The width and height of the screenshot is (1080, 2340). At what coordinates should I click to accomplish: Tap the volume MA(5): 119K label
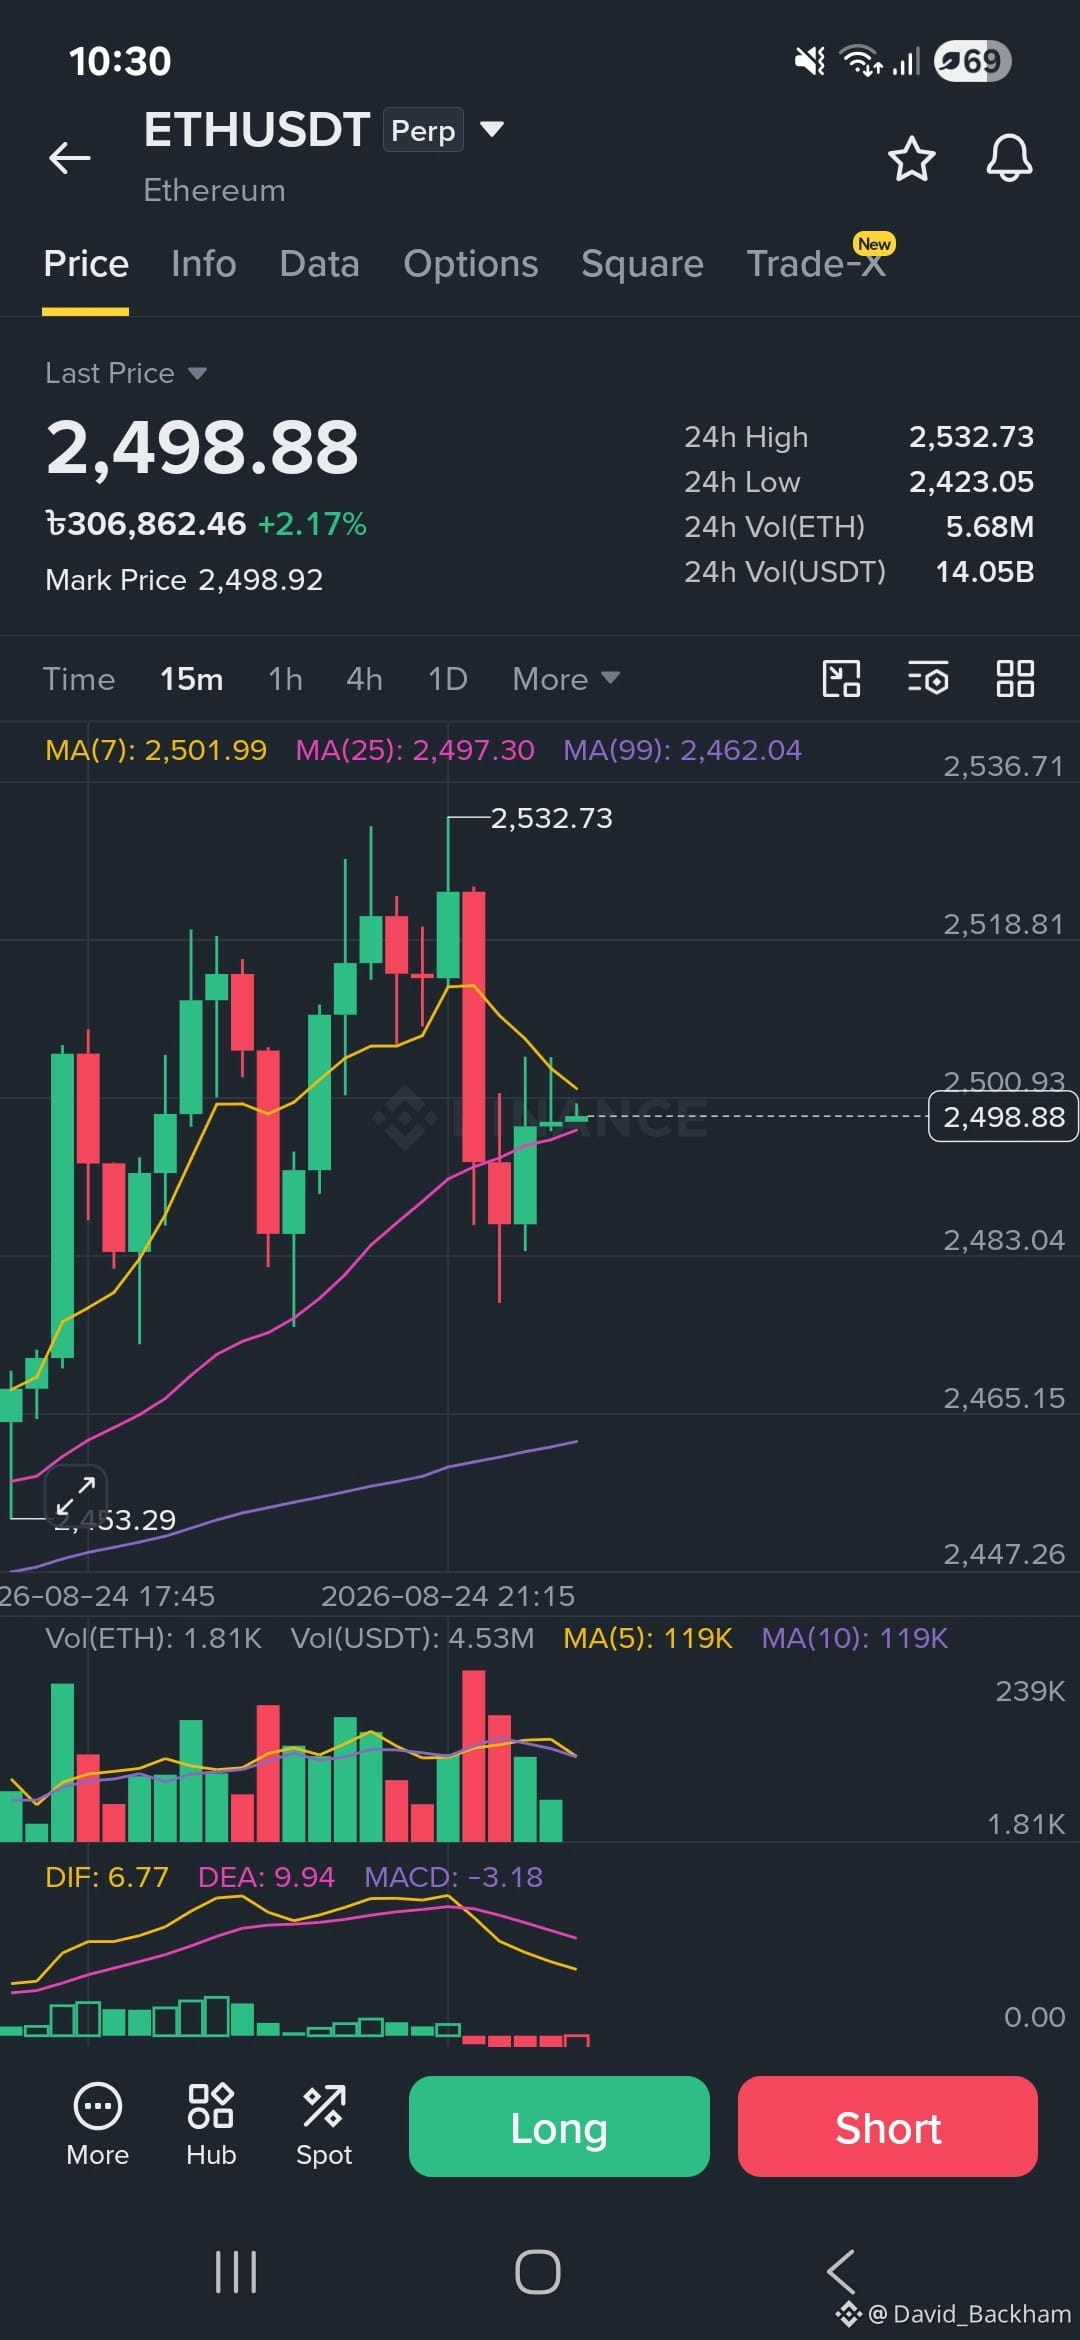click(648, 1638)
